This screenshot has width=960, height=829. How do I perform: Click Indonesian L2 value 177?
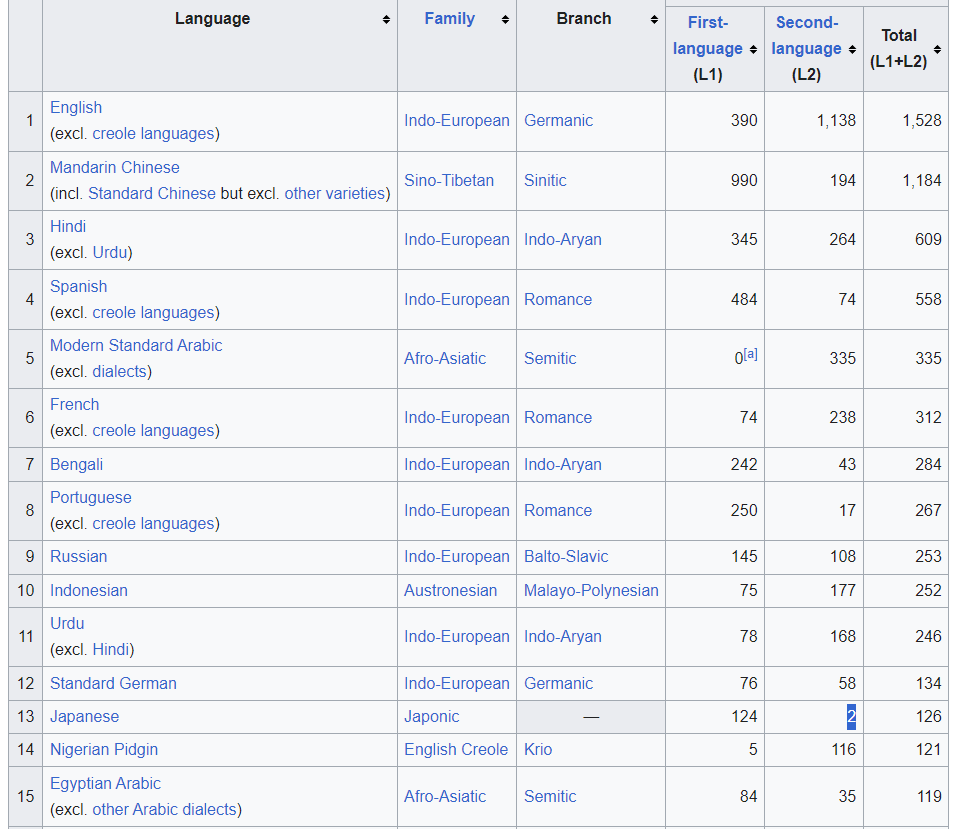point(842,591)
